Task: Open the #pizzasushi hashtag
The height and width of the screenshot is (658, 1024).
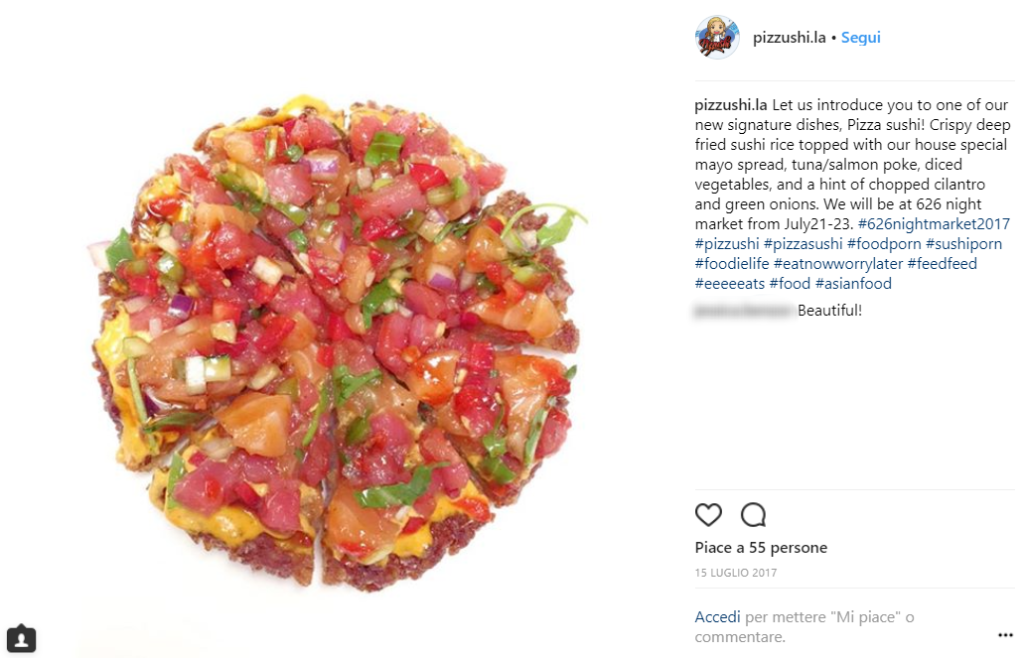Action: tap(803, 244)
